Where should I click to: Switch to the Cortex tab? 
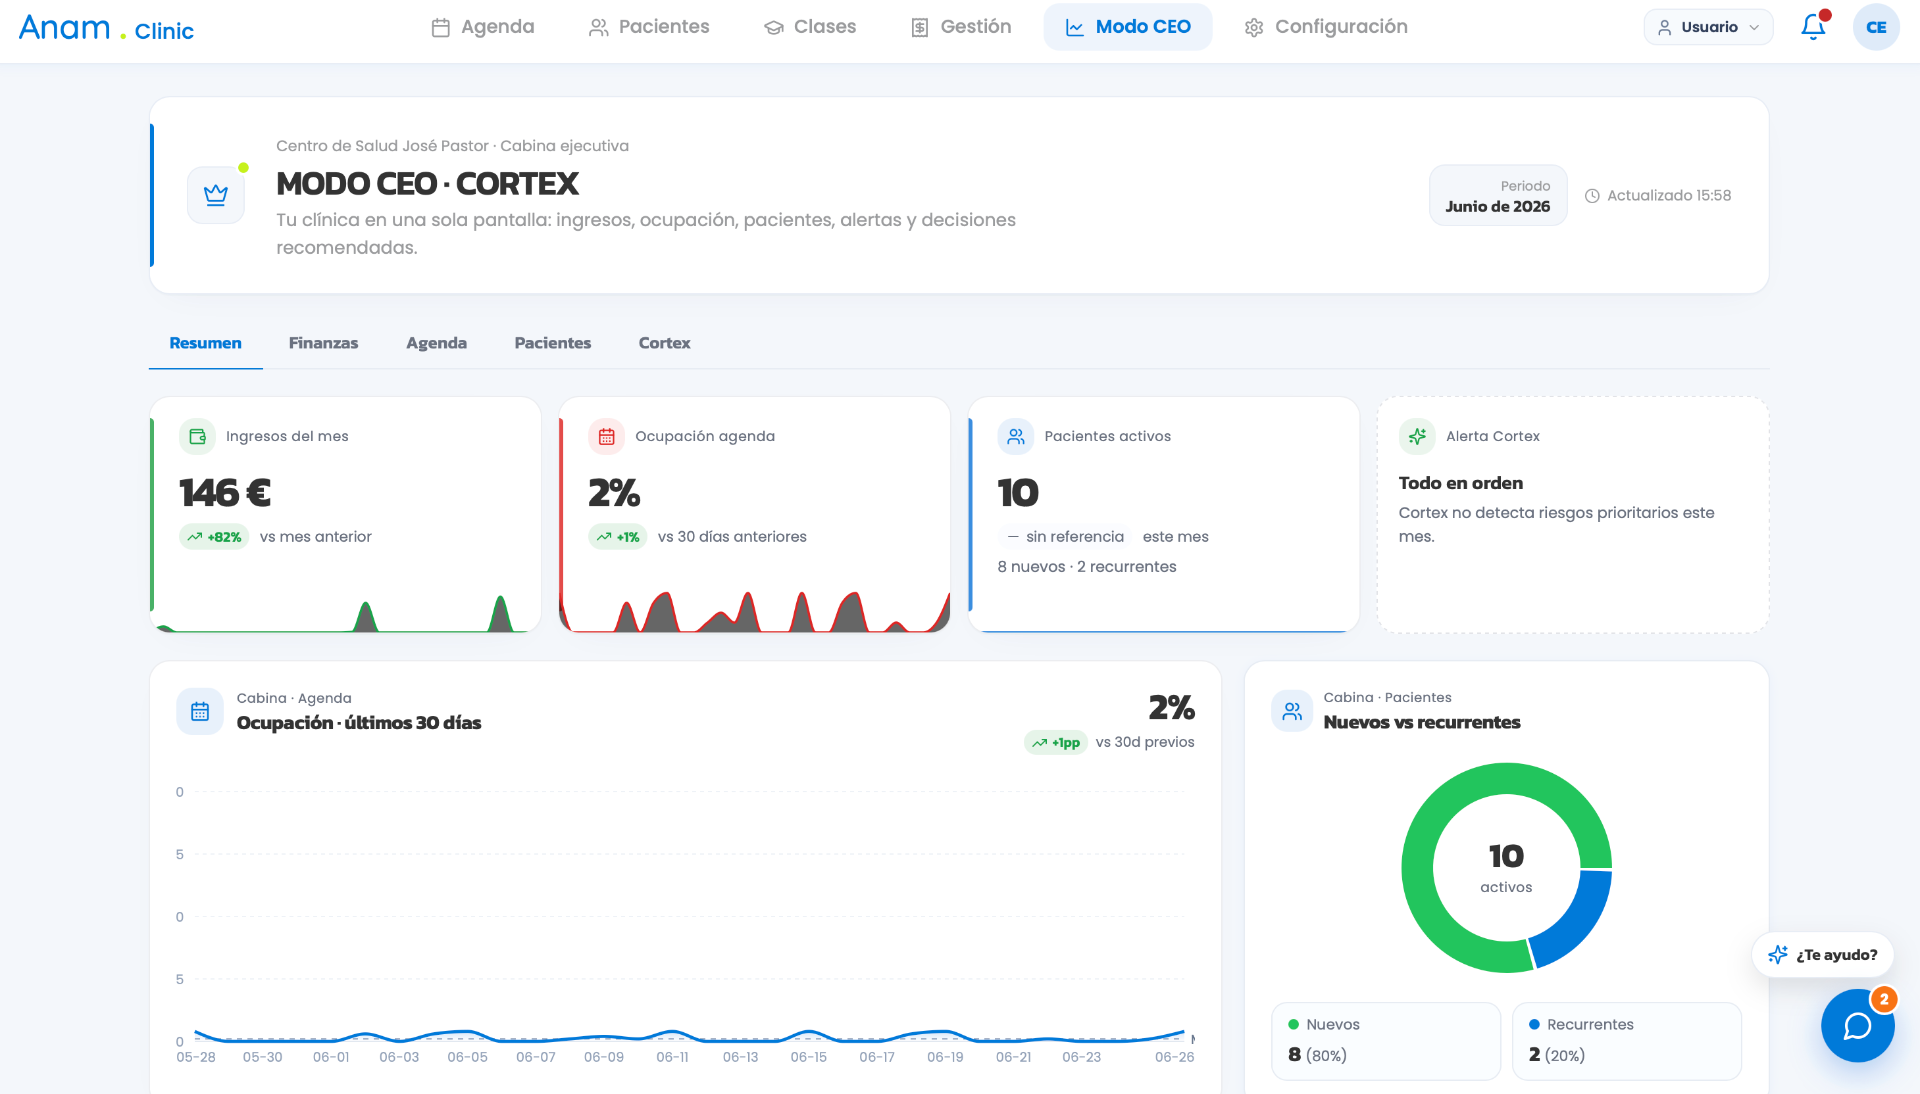(x=664, y=343)
